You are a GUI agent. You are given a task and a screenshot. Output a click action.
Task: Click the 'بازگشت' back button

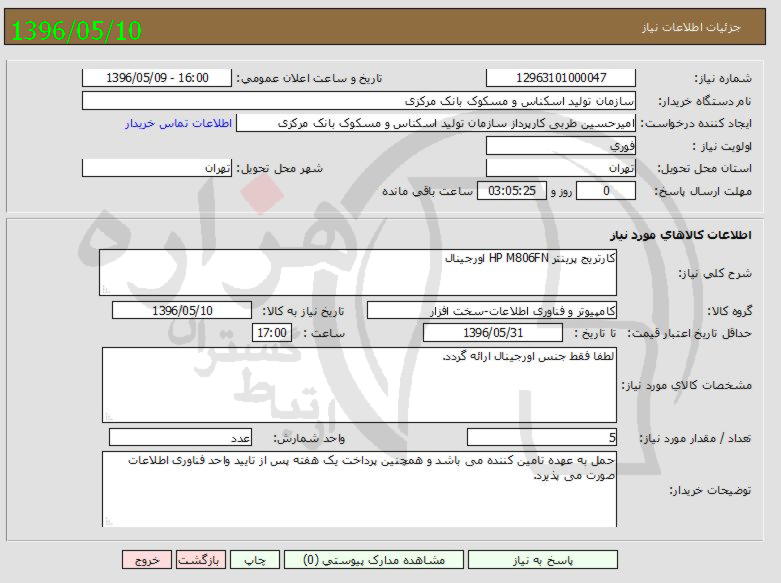(x=201, y=561)
